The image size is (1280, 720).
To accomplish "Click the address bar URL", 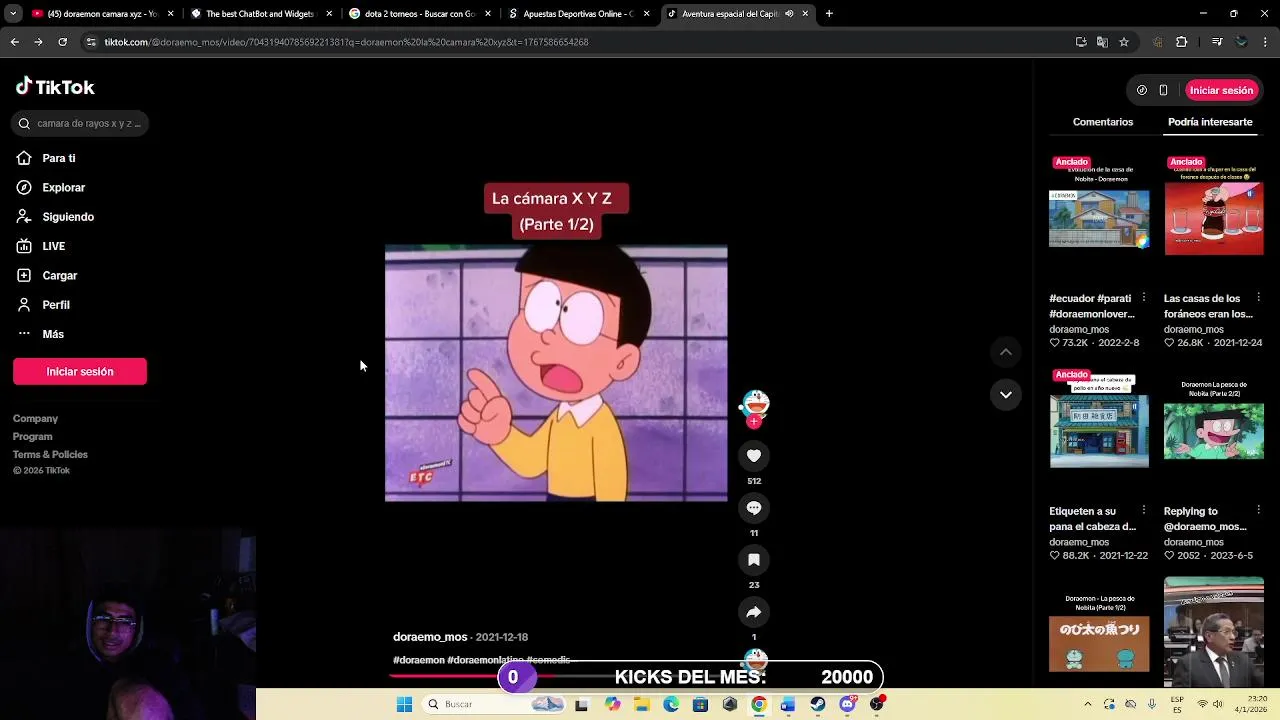I will click(346, 42).
